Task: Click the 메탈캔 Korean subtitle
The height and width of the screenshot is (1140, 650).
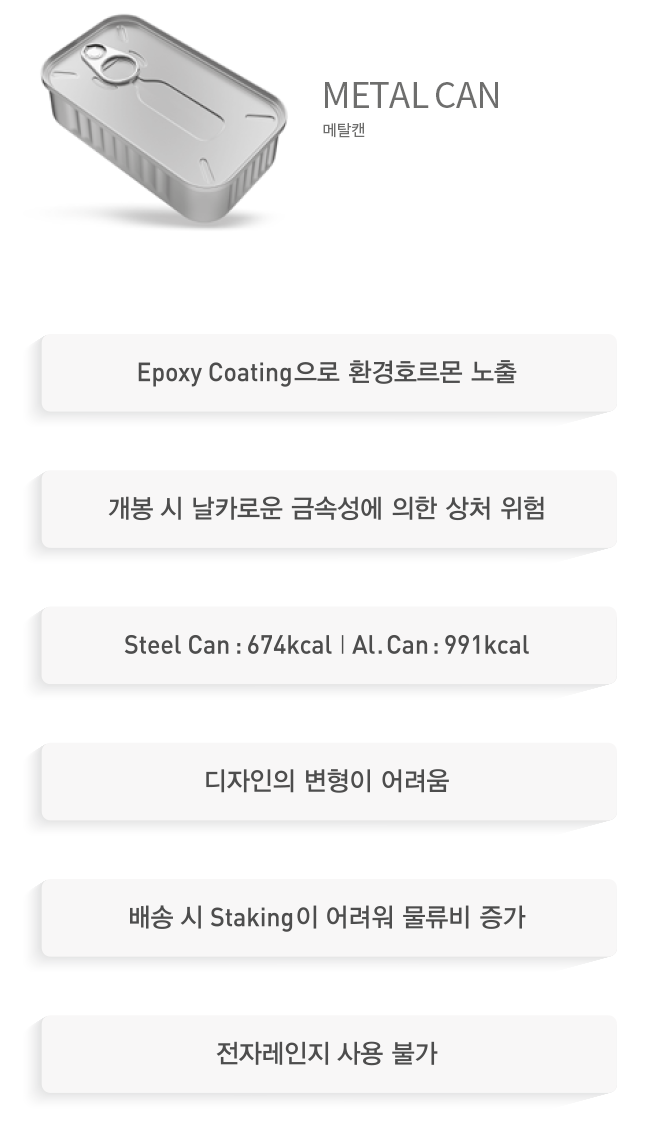Action: (x=343, y=129)
